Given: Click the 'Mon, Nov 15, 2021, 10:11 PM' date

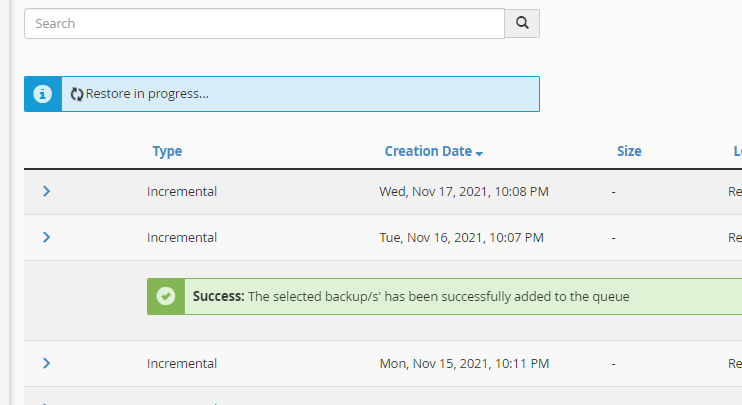Looking at the screenshot, I should (463, 364).
